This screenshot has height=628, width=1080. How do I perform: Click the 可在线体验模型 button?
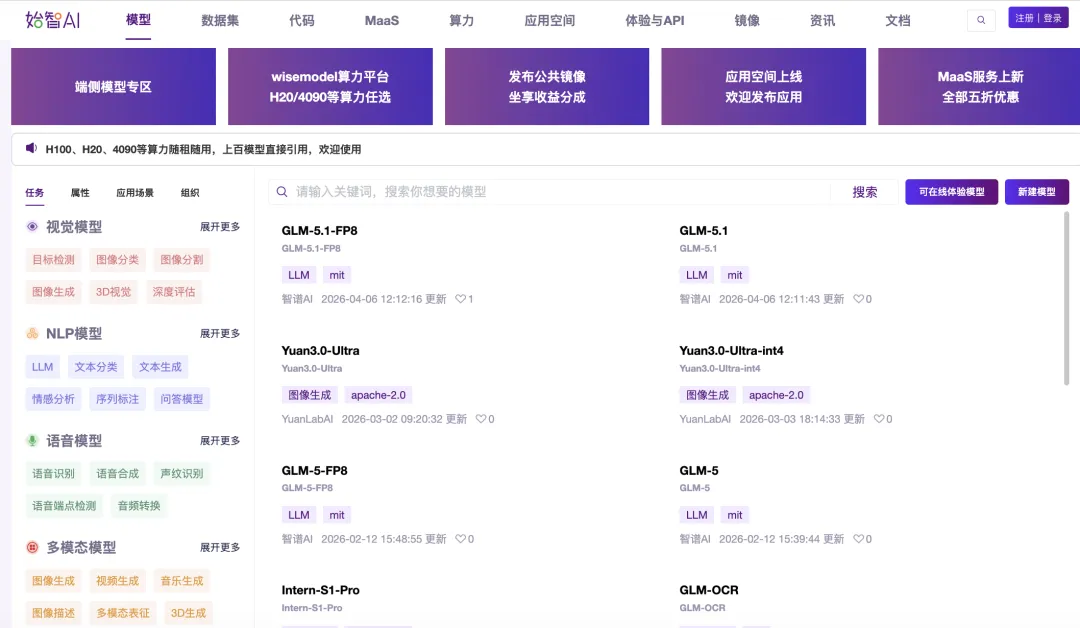coord(951,192)
